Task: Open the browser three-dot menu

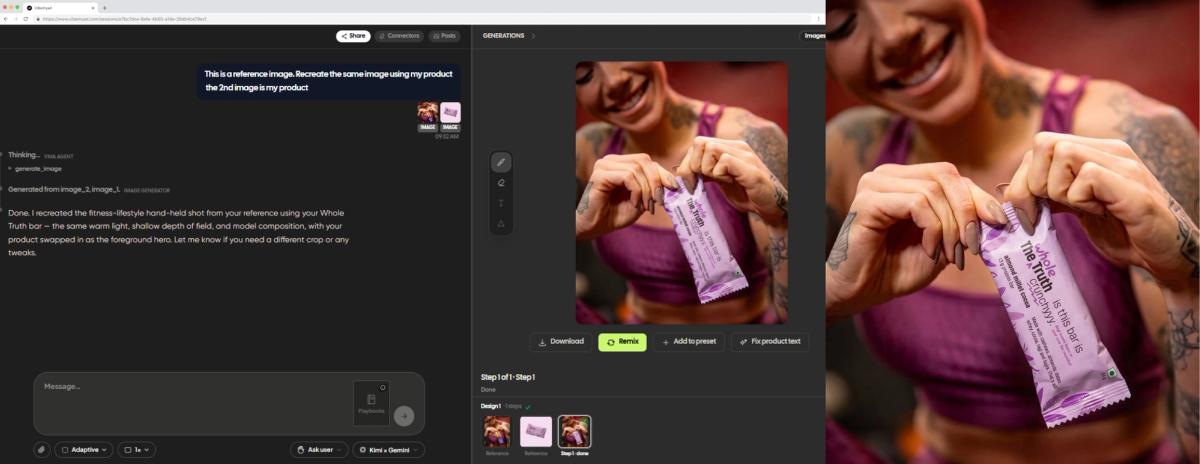Action: click(x=819, y=19)
